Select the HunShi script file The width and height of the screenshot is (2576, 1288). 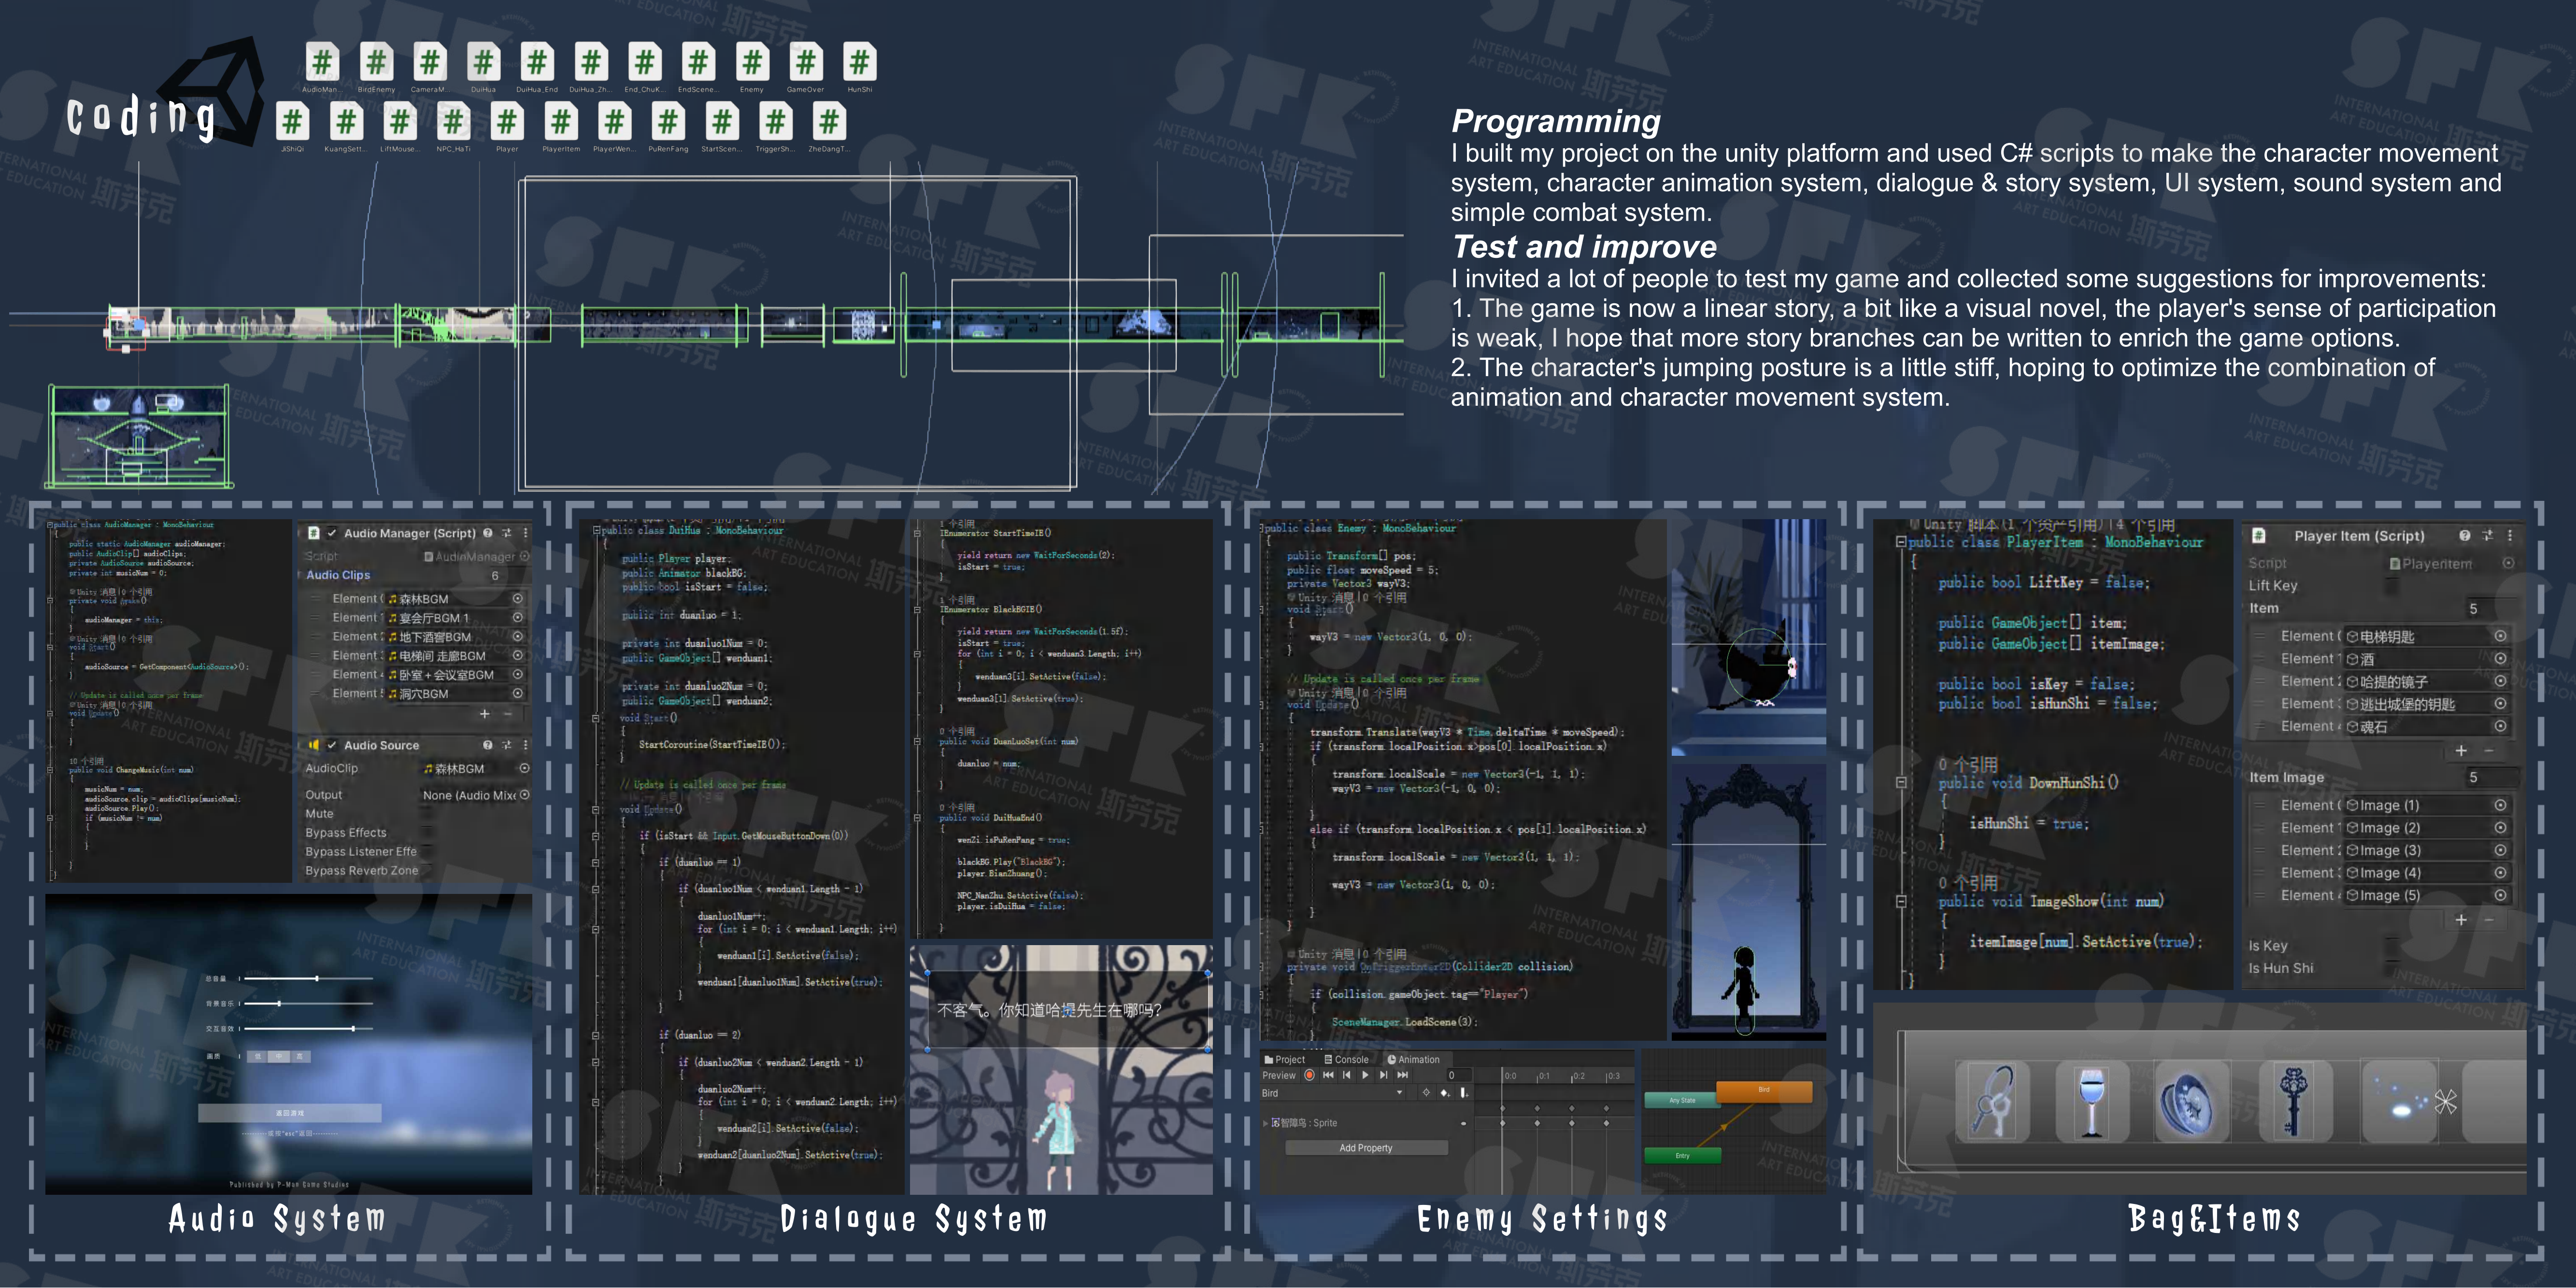(859, 62)
